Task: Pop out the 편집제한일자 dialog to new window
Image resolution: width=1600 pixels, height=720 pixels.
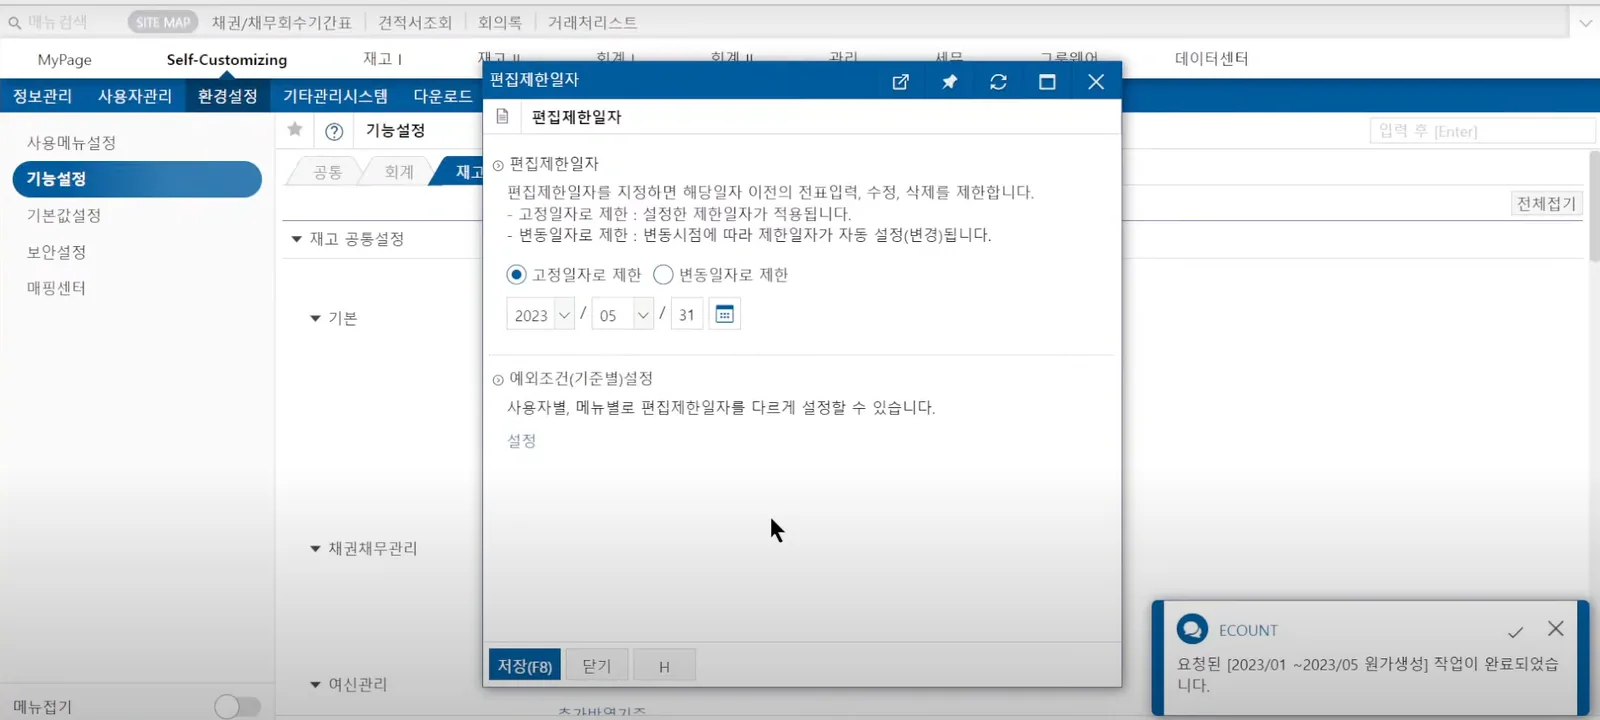Action: [x=900, y=82]
